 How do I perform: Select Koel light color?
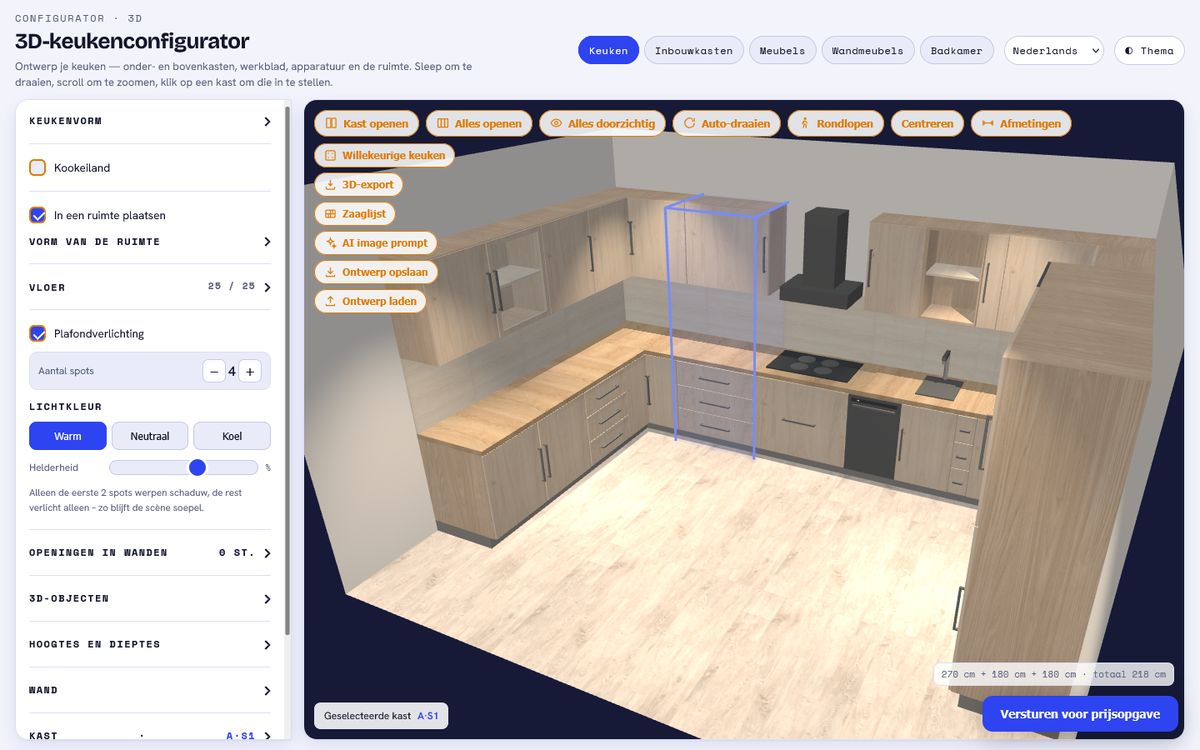point(232,436)
